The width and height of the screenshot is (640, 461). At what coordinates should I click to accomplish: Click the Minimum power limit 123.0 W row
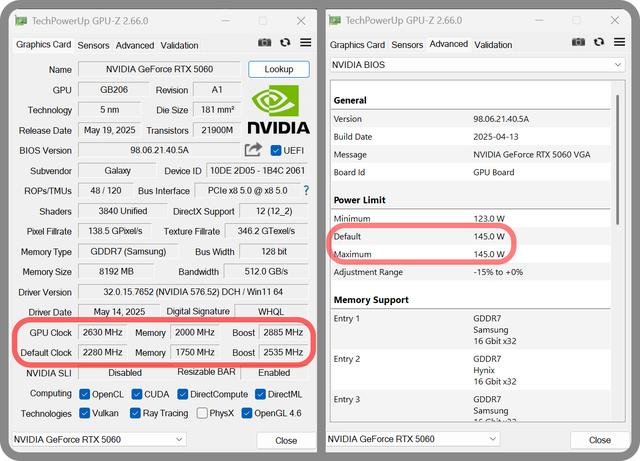pos(471,218)
